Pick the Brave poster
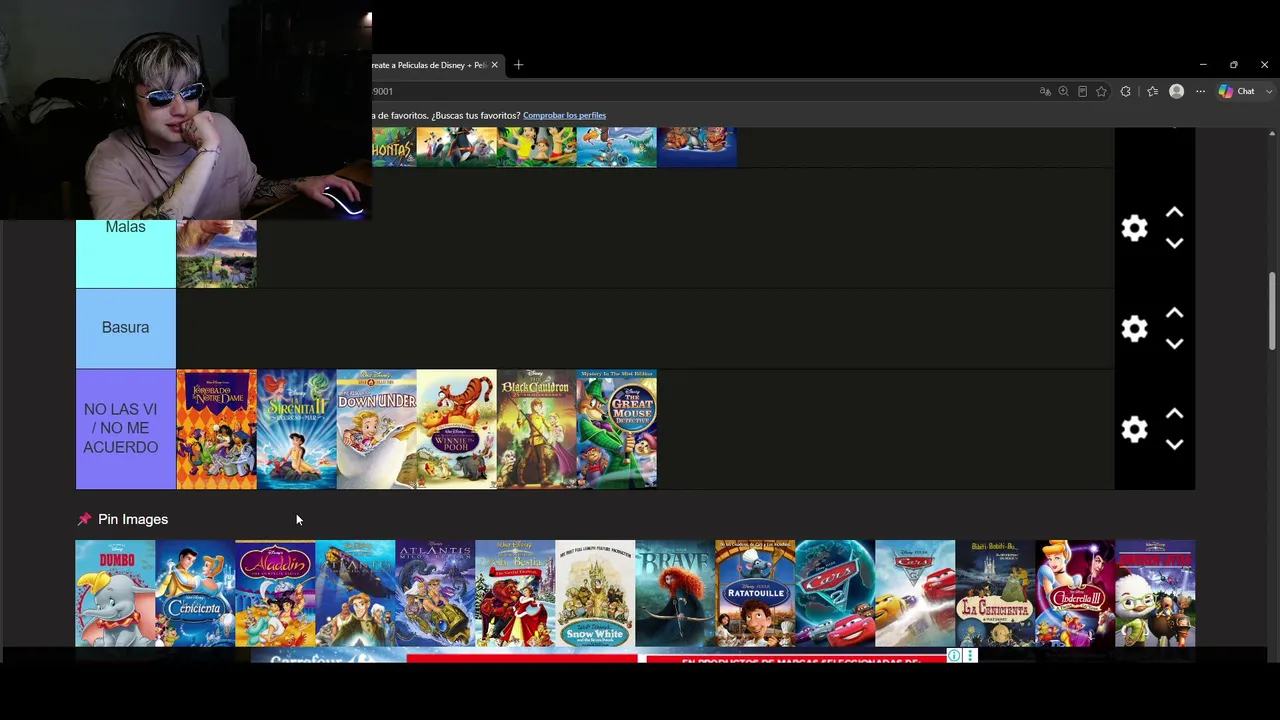This screenshot has width=1280, height=720. pyautogui.click(x=675, y=594)
